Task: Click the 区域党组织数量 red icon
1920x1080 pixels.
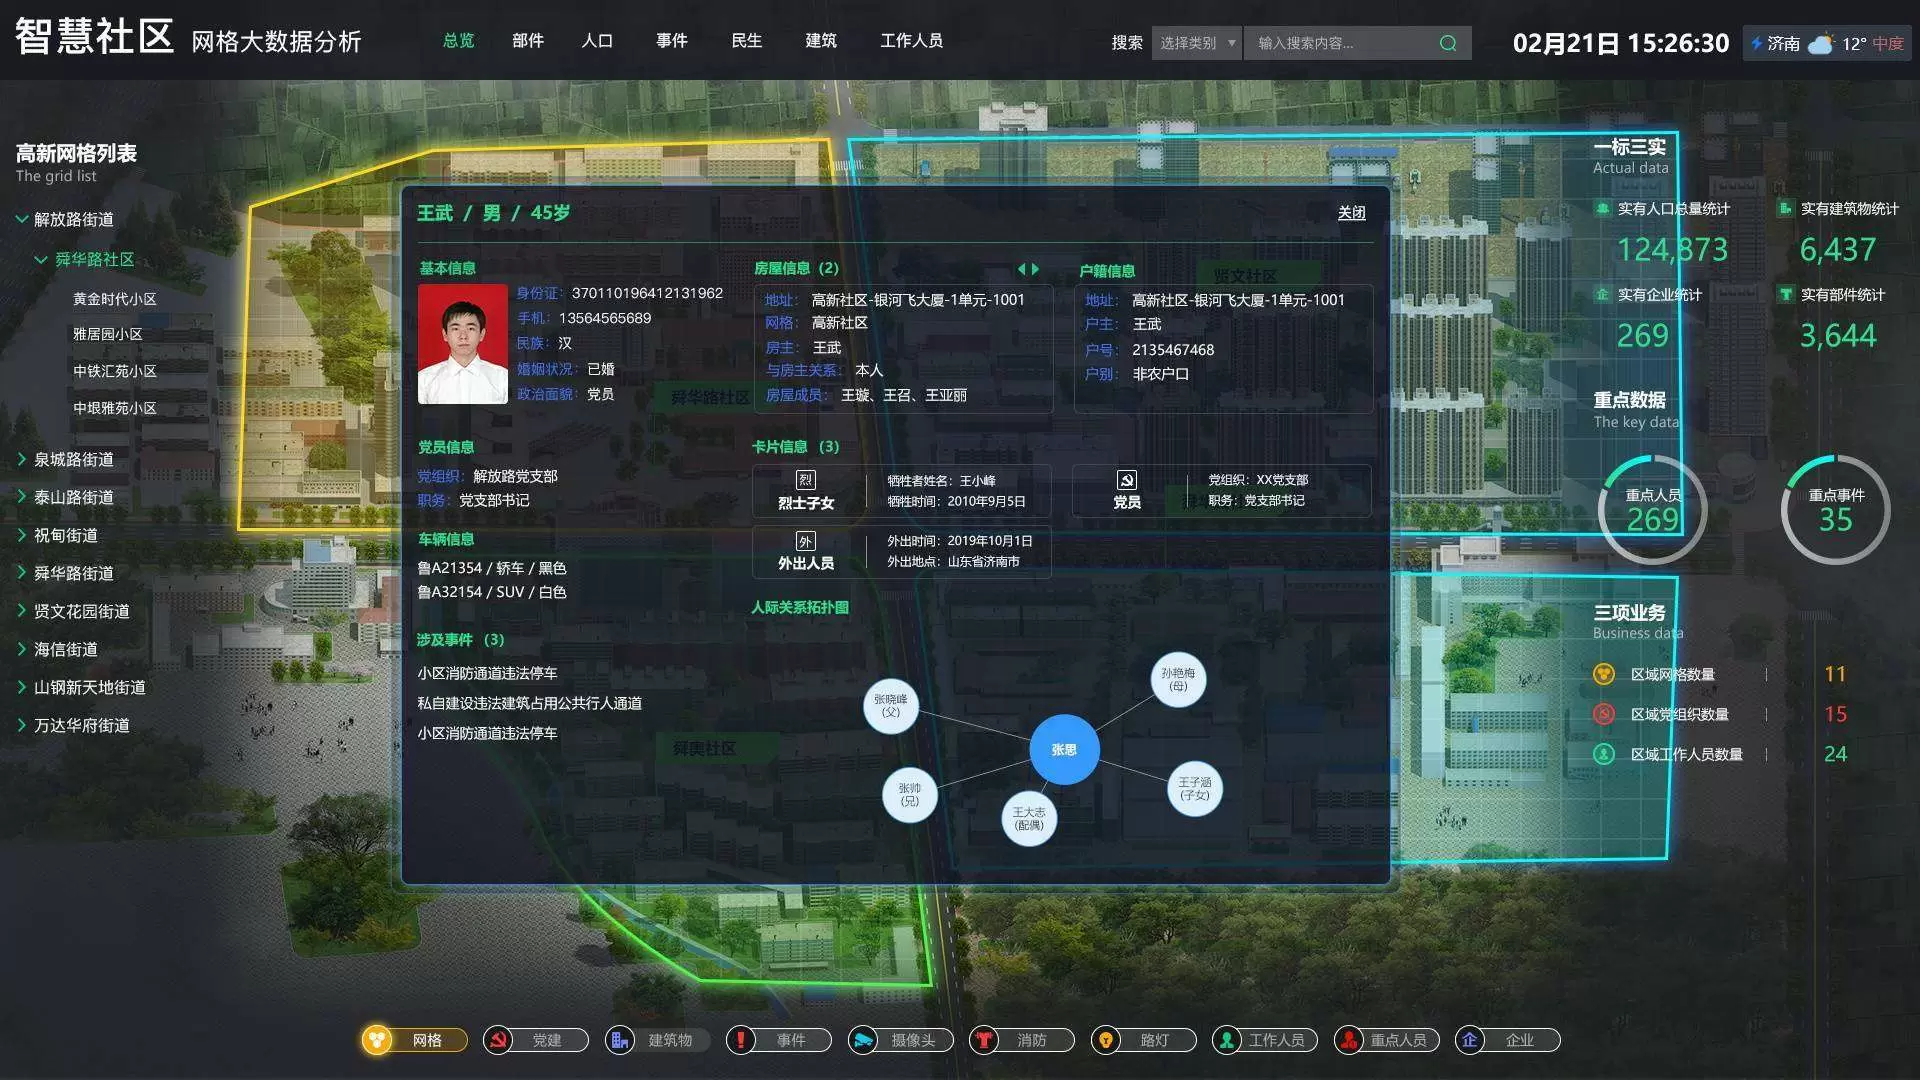Action: [1604, 714]
